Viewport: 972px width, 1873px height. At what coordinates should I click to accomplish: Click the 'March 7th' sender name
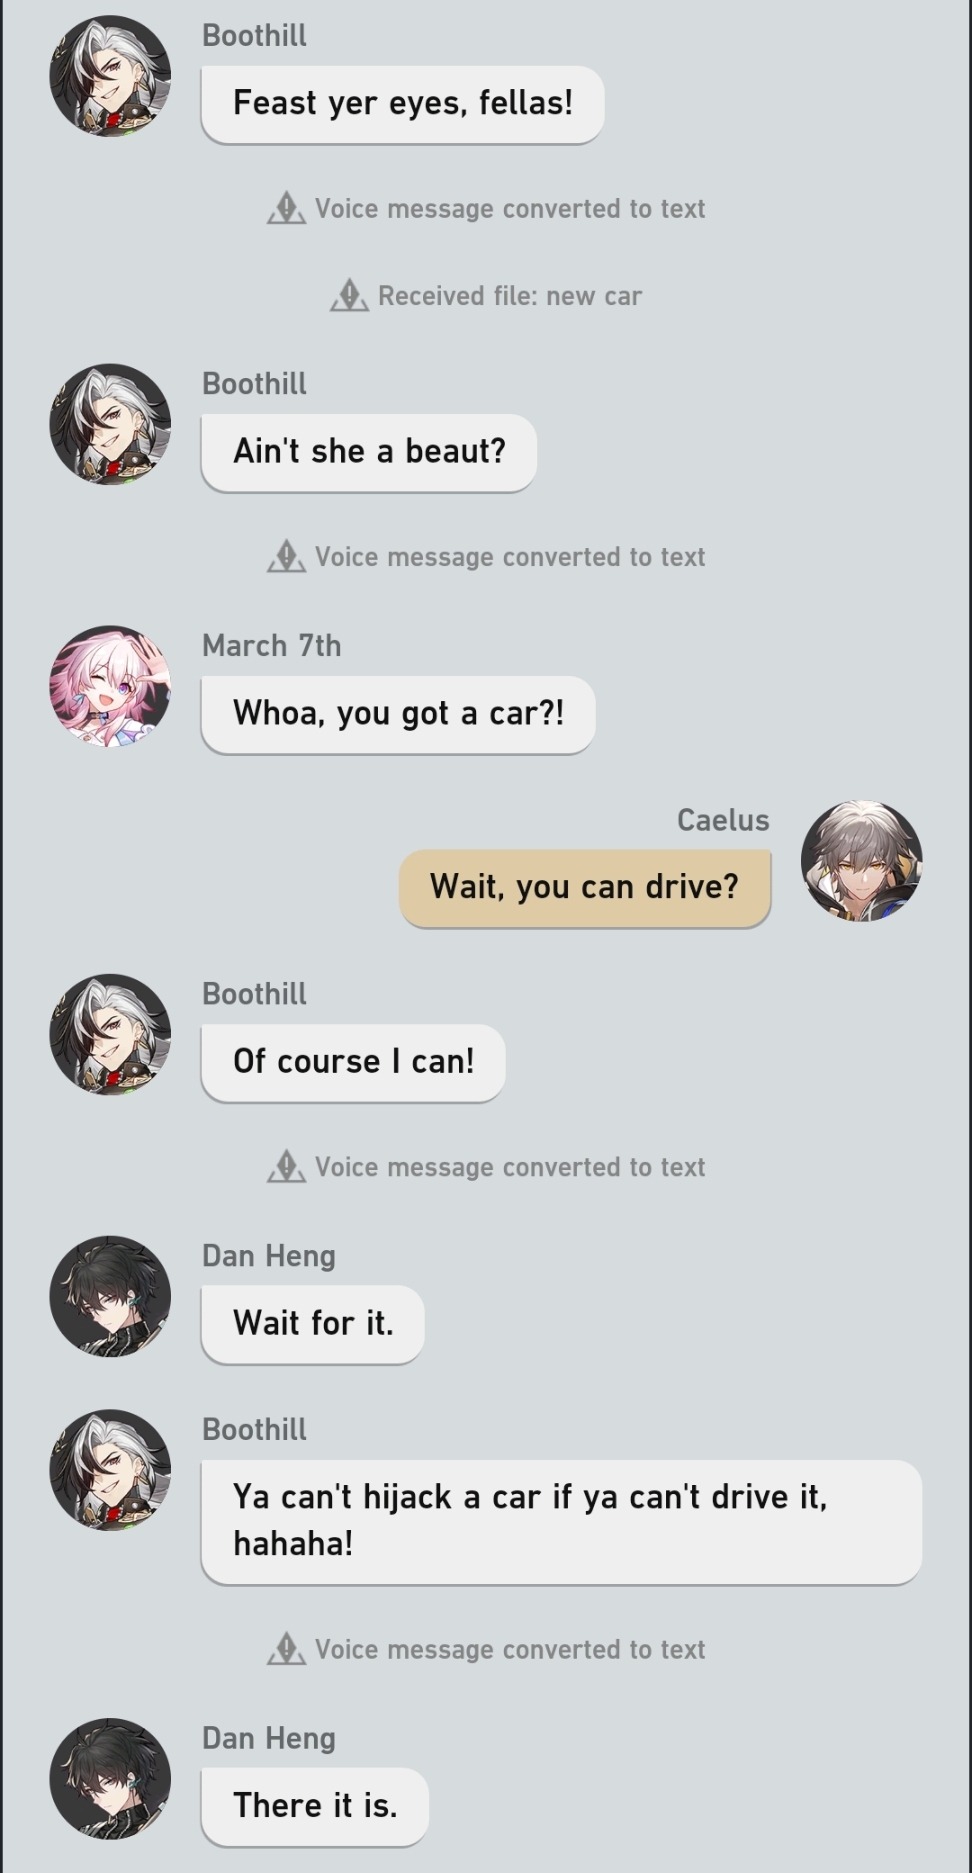272,646
